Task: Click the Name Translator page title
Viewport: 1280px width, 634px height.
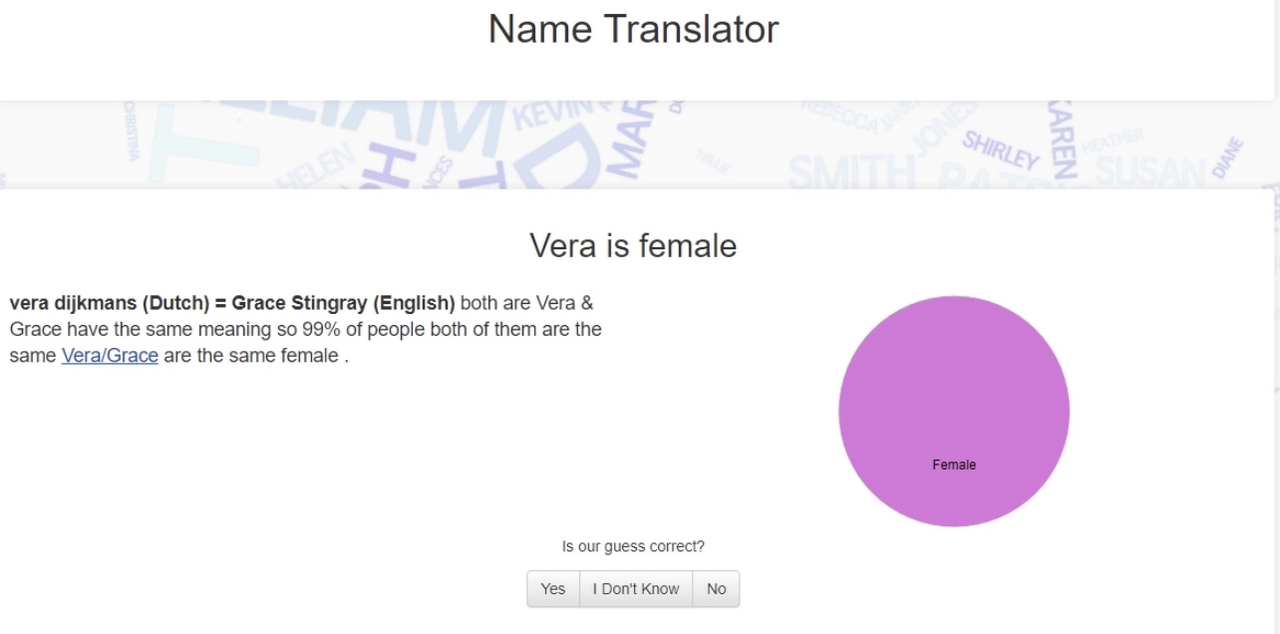Action: [633, 29]
